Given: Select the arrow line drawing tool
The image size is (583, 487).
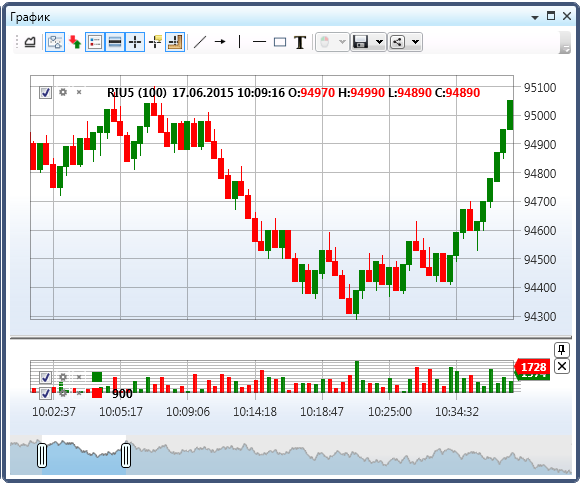Looking at the screenshot, I should tap(220, 42).
